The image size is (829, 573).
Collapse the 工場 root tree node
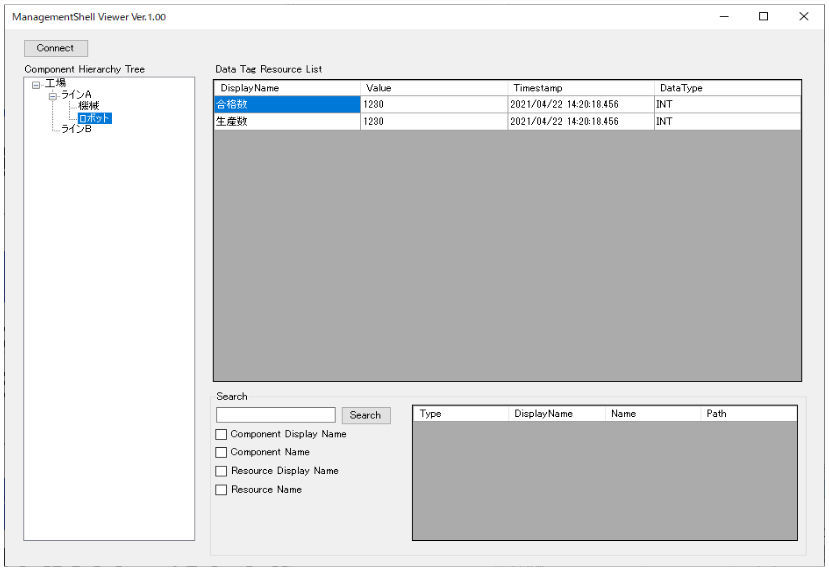tap(37, 84)
